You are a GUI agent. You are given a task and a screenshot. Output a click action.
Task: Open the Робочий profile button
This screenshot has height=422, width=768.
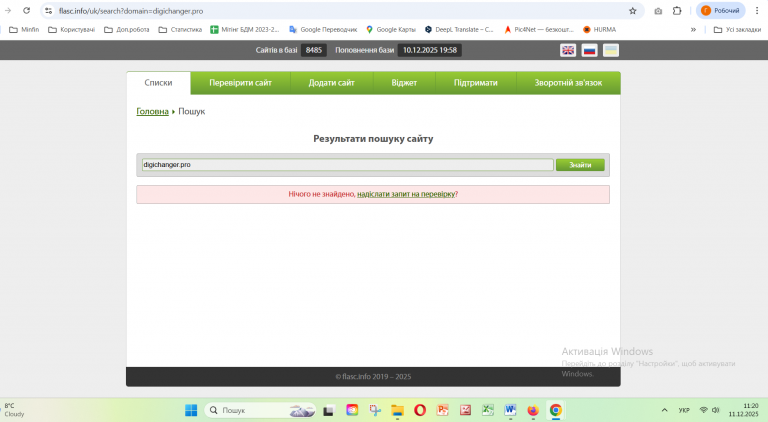(x=720, y=10)
